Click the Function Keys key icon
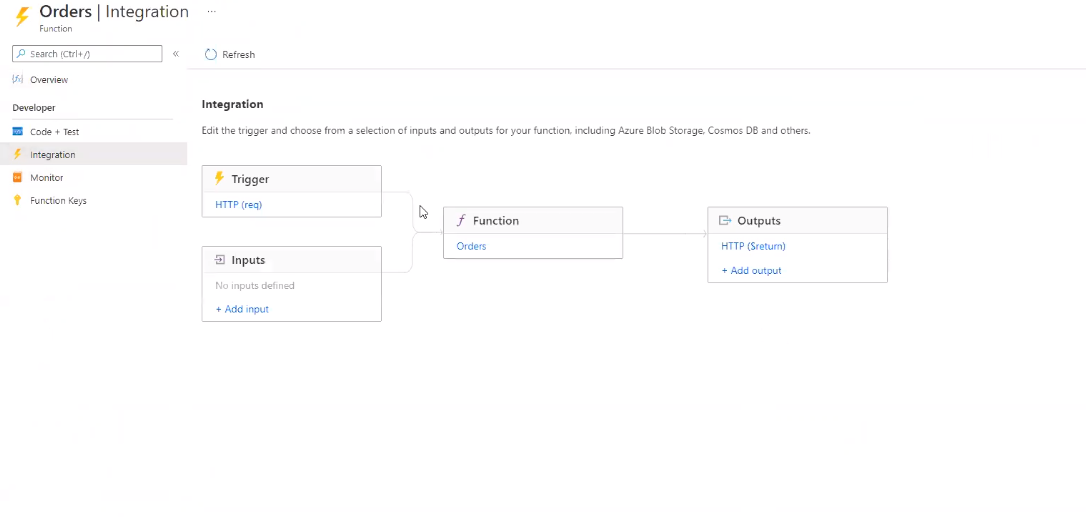1086x517 pixels. [17, 200]
